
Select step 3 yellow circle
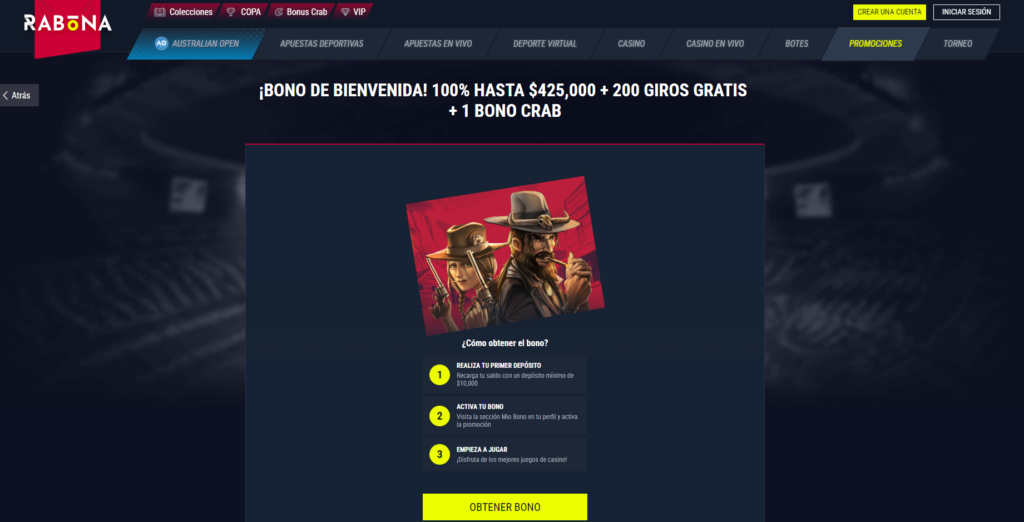(x=440, y=454)
